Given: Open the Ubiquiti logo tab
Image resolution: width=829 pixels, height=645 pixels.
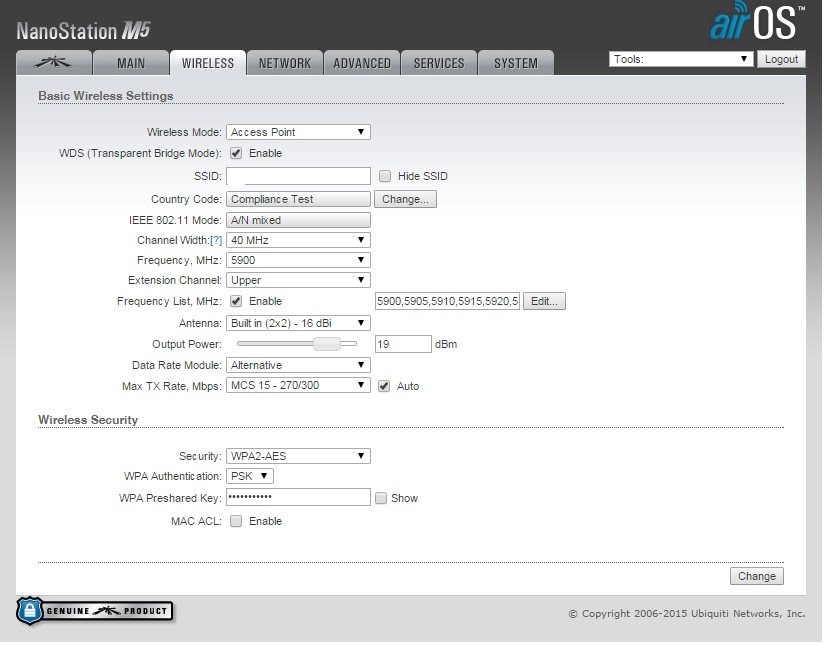Looking at the screenshot, I should 53,63.
